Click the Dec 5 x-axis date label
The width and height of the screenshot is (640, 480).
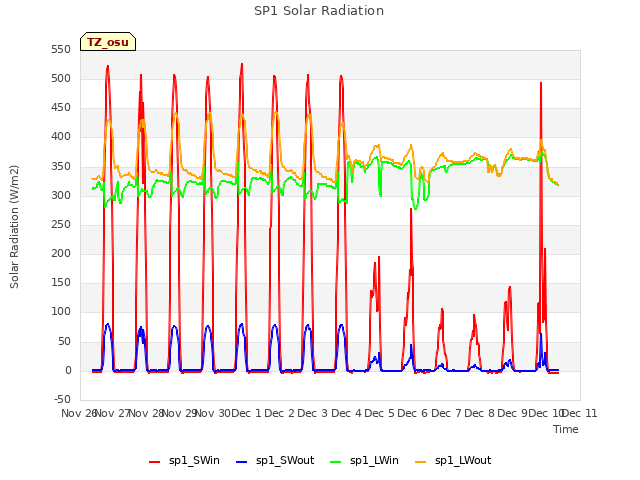coord(380,413)
